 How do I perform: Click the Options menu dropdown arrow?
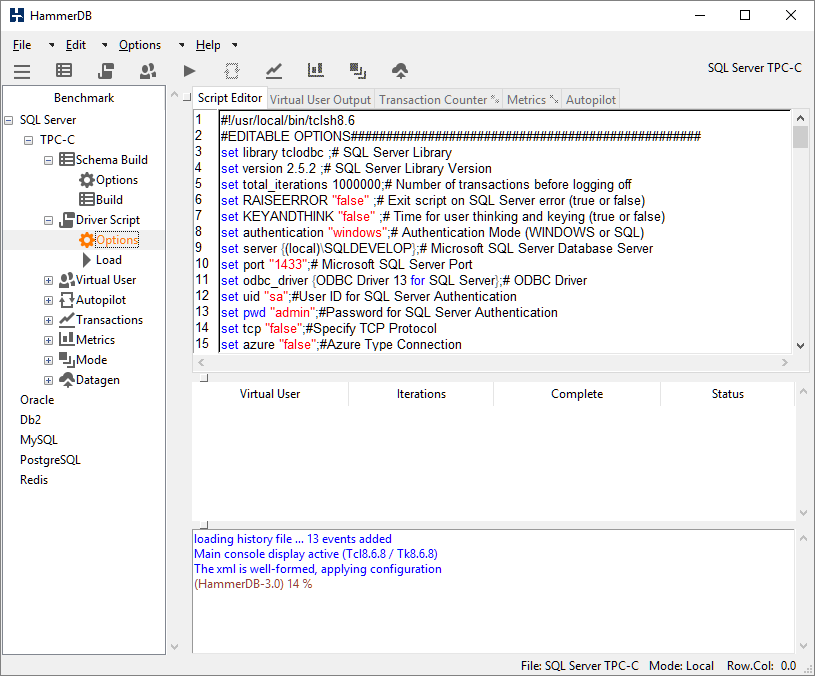coord(181,45)
